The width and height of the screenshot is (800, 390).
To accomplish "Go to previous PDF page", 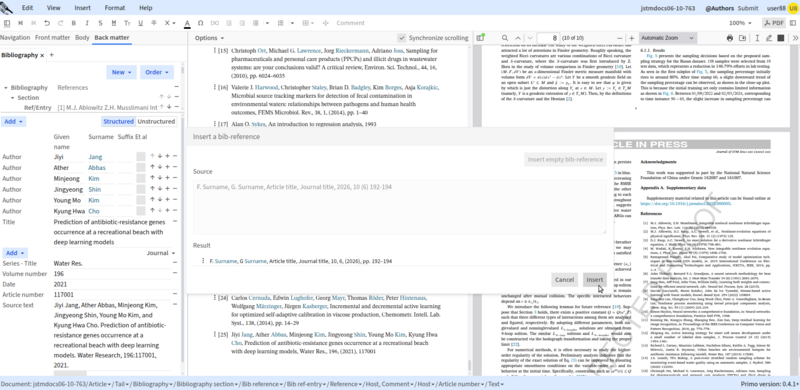I will click(518, 38).
